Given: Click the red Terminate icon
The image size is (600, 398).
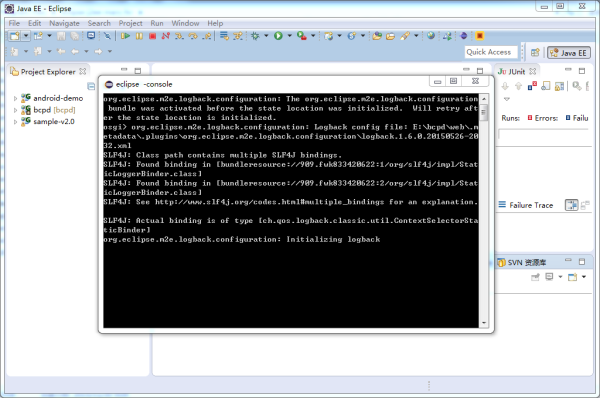Looking at the screenshot, I should [152, 36].
